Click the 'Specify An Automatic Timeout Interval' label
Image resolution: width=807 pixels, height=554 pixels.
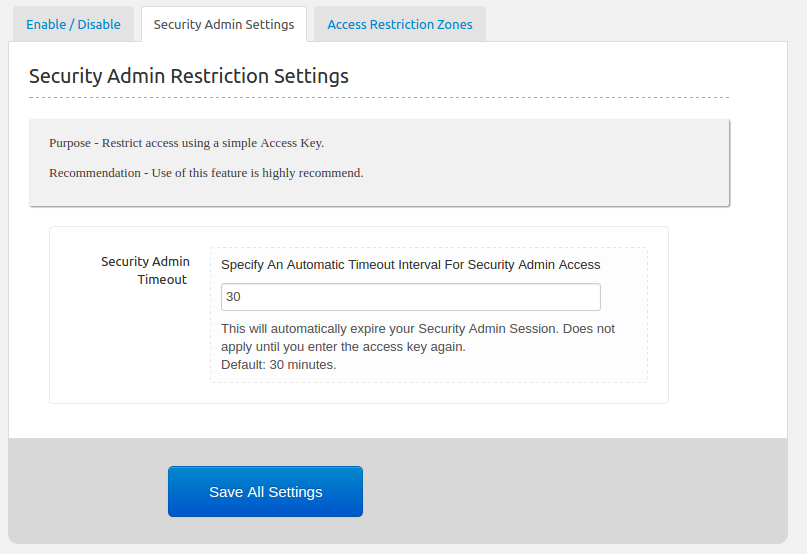[x=410, y=265]
